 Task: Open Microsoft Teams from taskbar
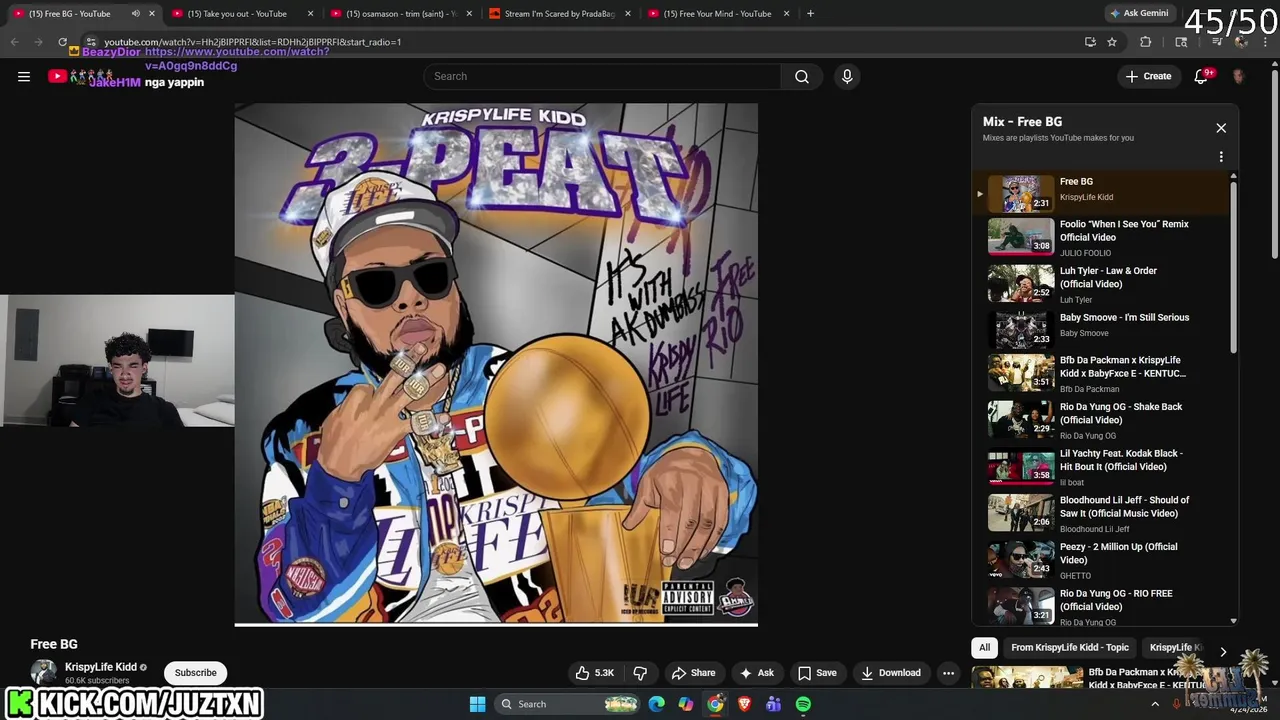point(773,704)
